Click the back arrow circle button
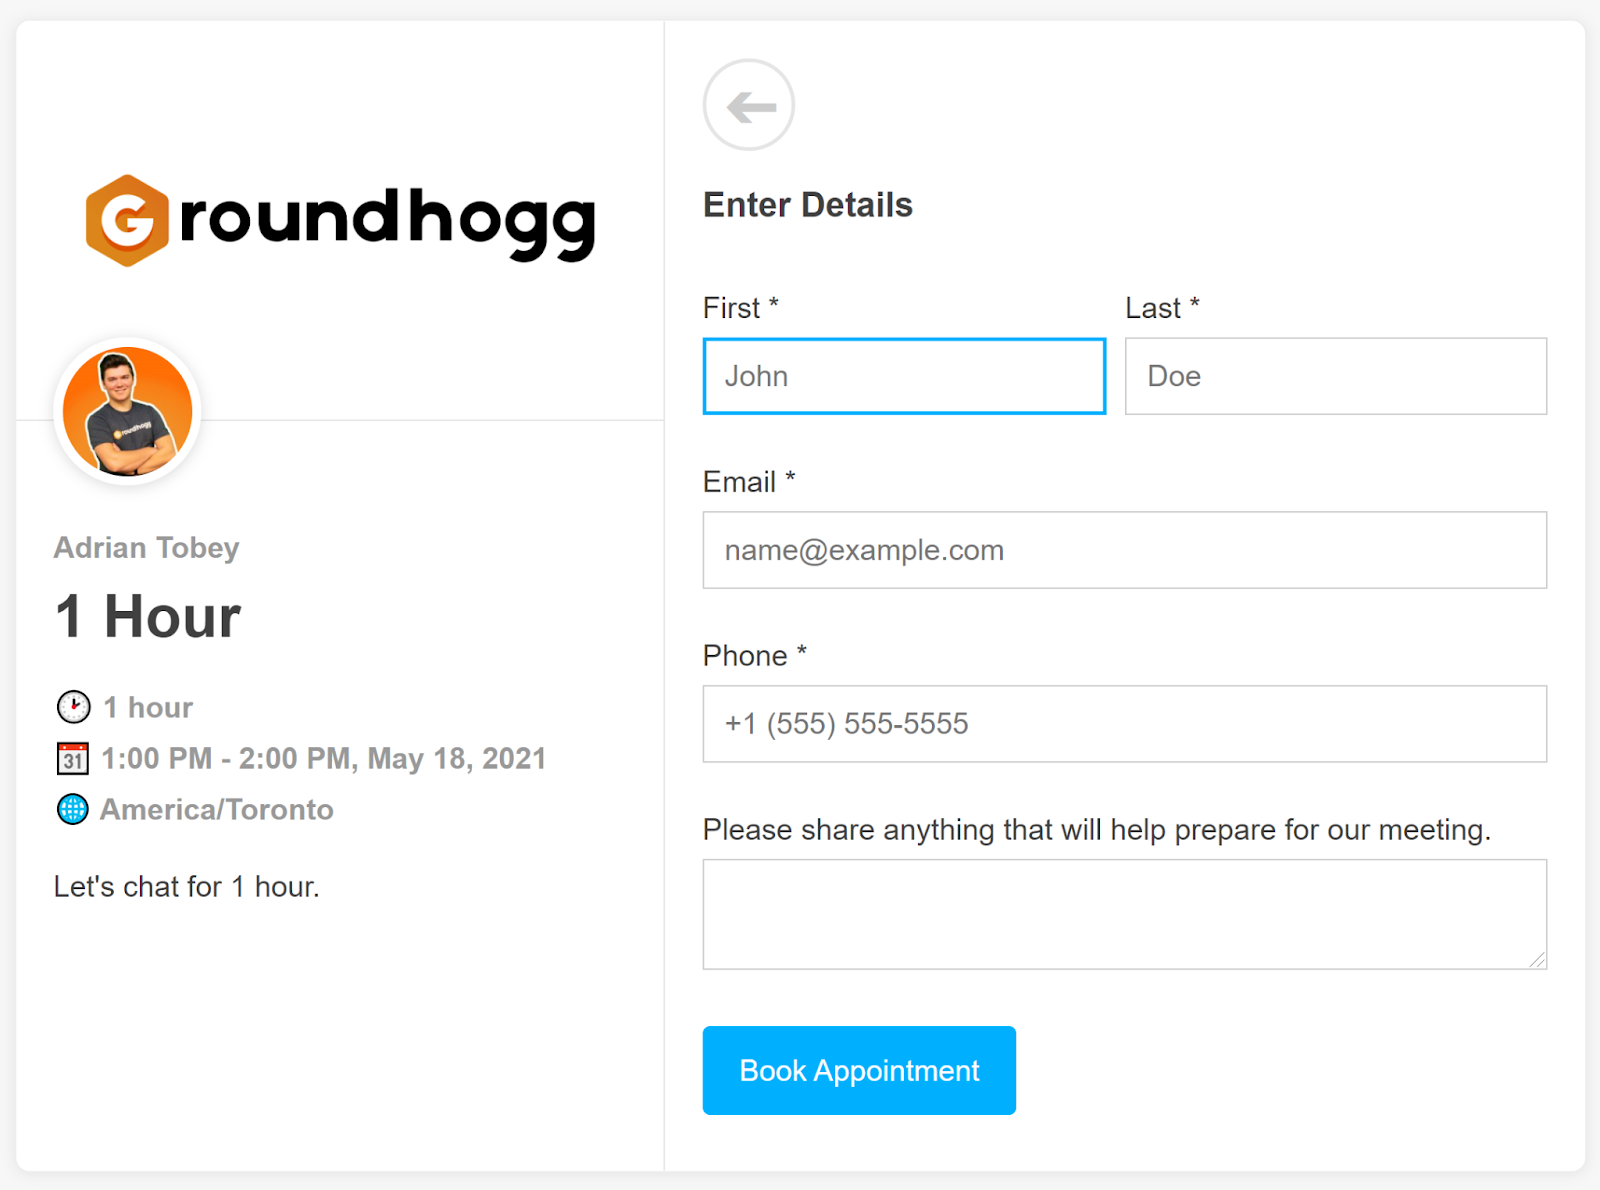The image size is (1600, 1190). (748, 105)
